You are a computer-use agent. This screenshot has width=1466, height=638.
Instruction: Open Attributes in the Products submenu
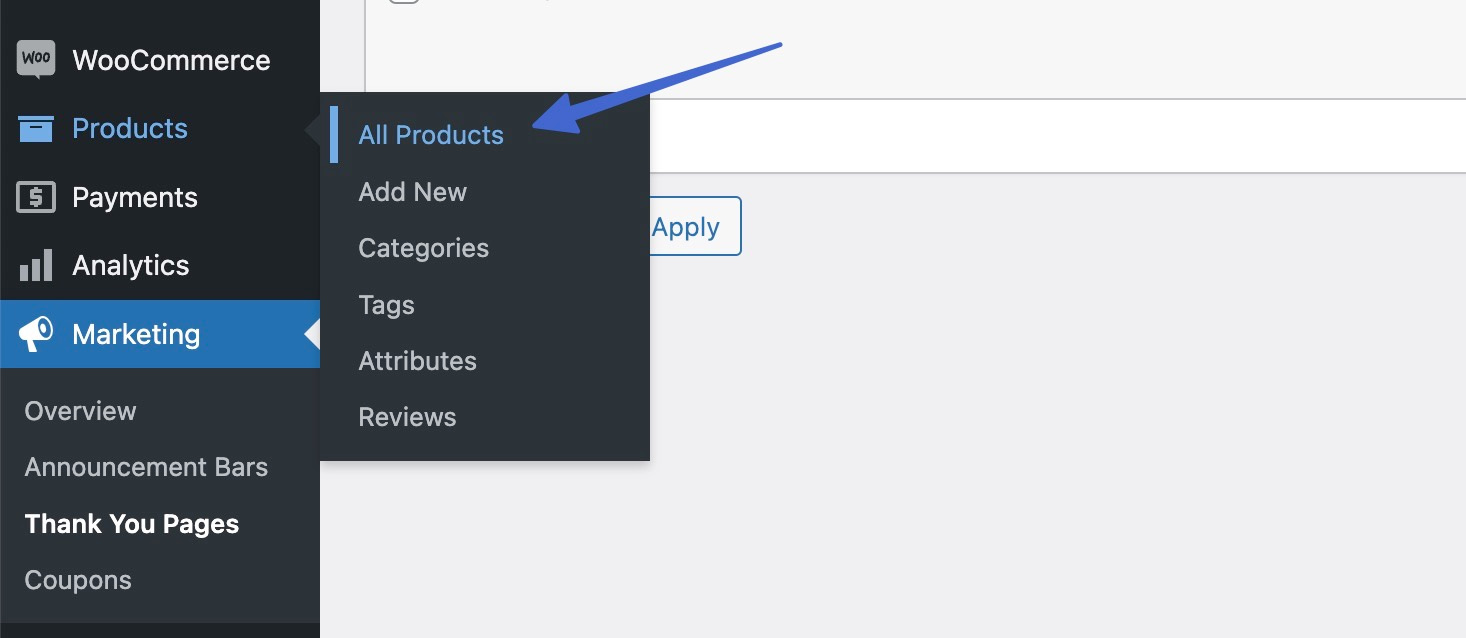(418, 361)
